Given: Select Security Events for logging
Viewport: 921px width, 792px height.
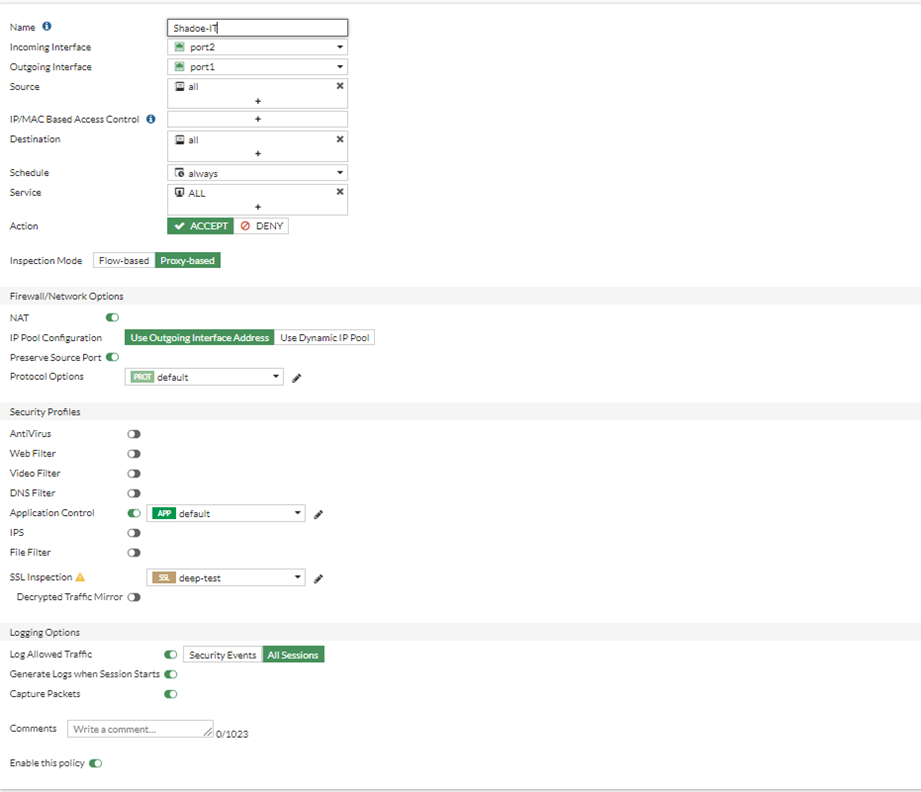Looking at the screenshot, I should 221,654.
